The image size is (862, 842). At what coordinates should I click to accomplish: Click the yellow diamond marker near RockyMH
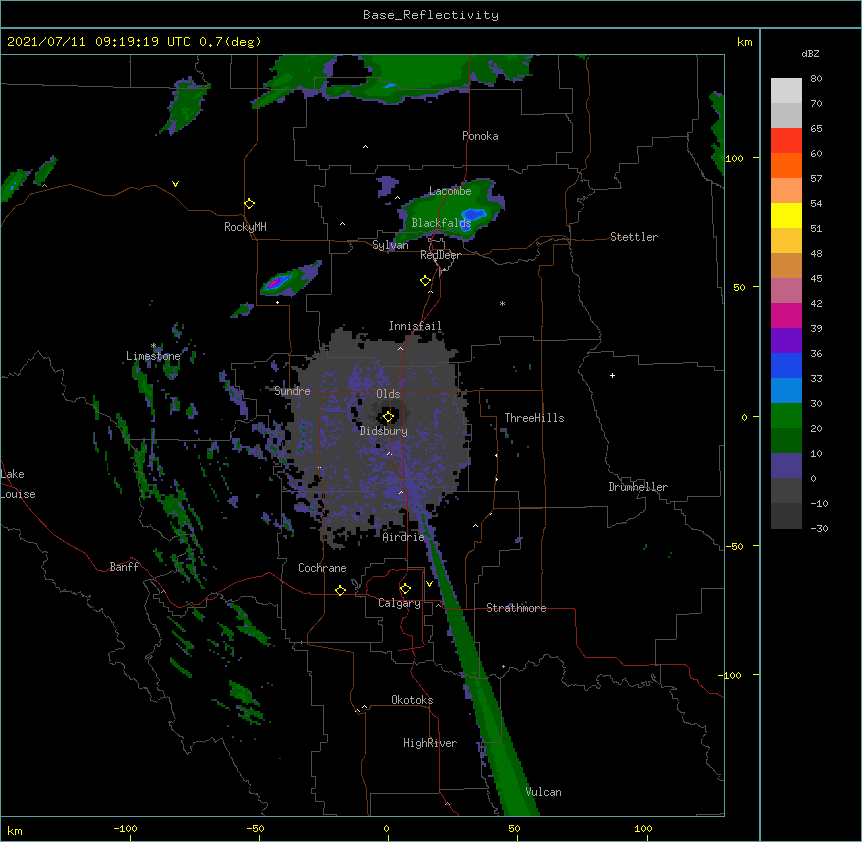(x=249, y=204)
